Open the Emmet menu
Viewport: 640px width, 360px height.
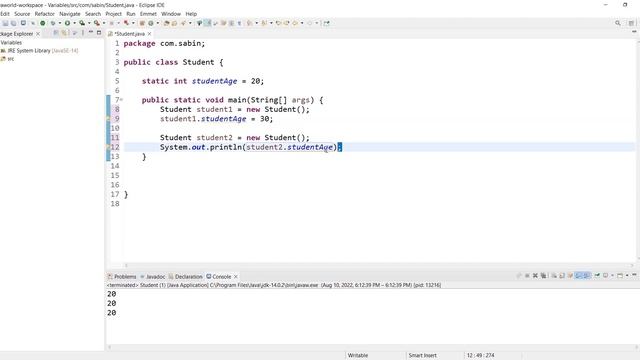[x=148, y=14]
